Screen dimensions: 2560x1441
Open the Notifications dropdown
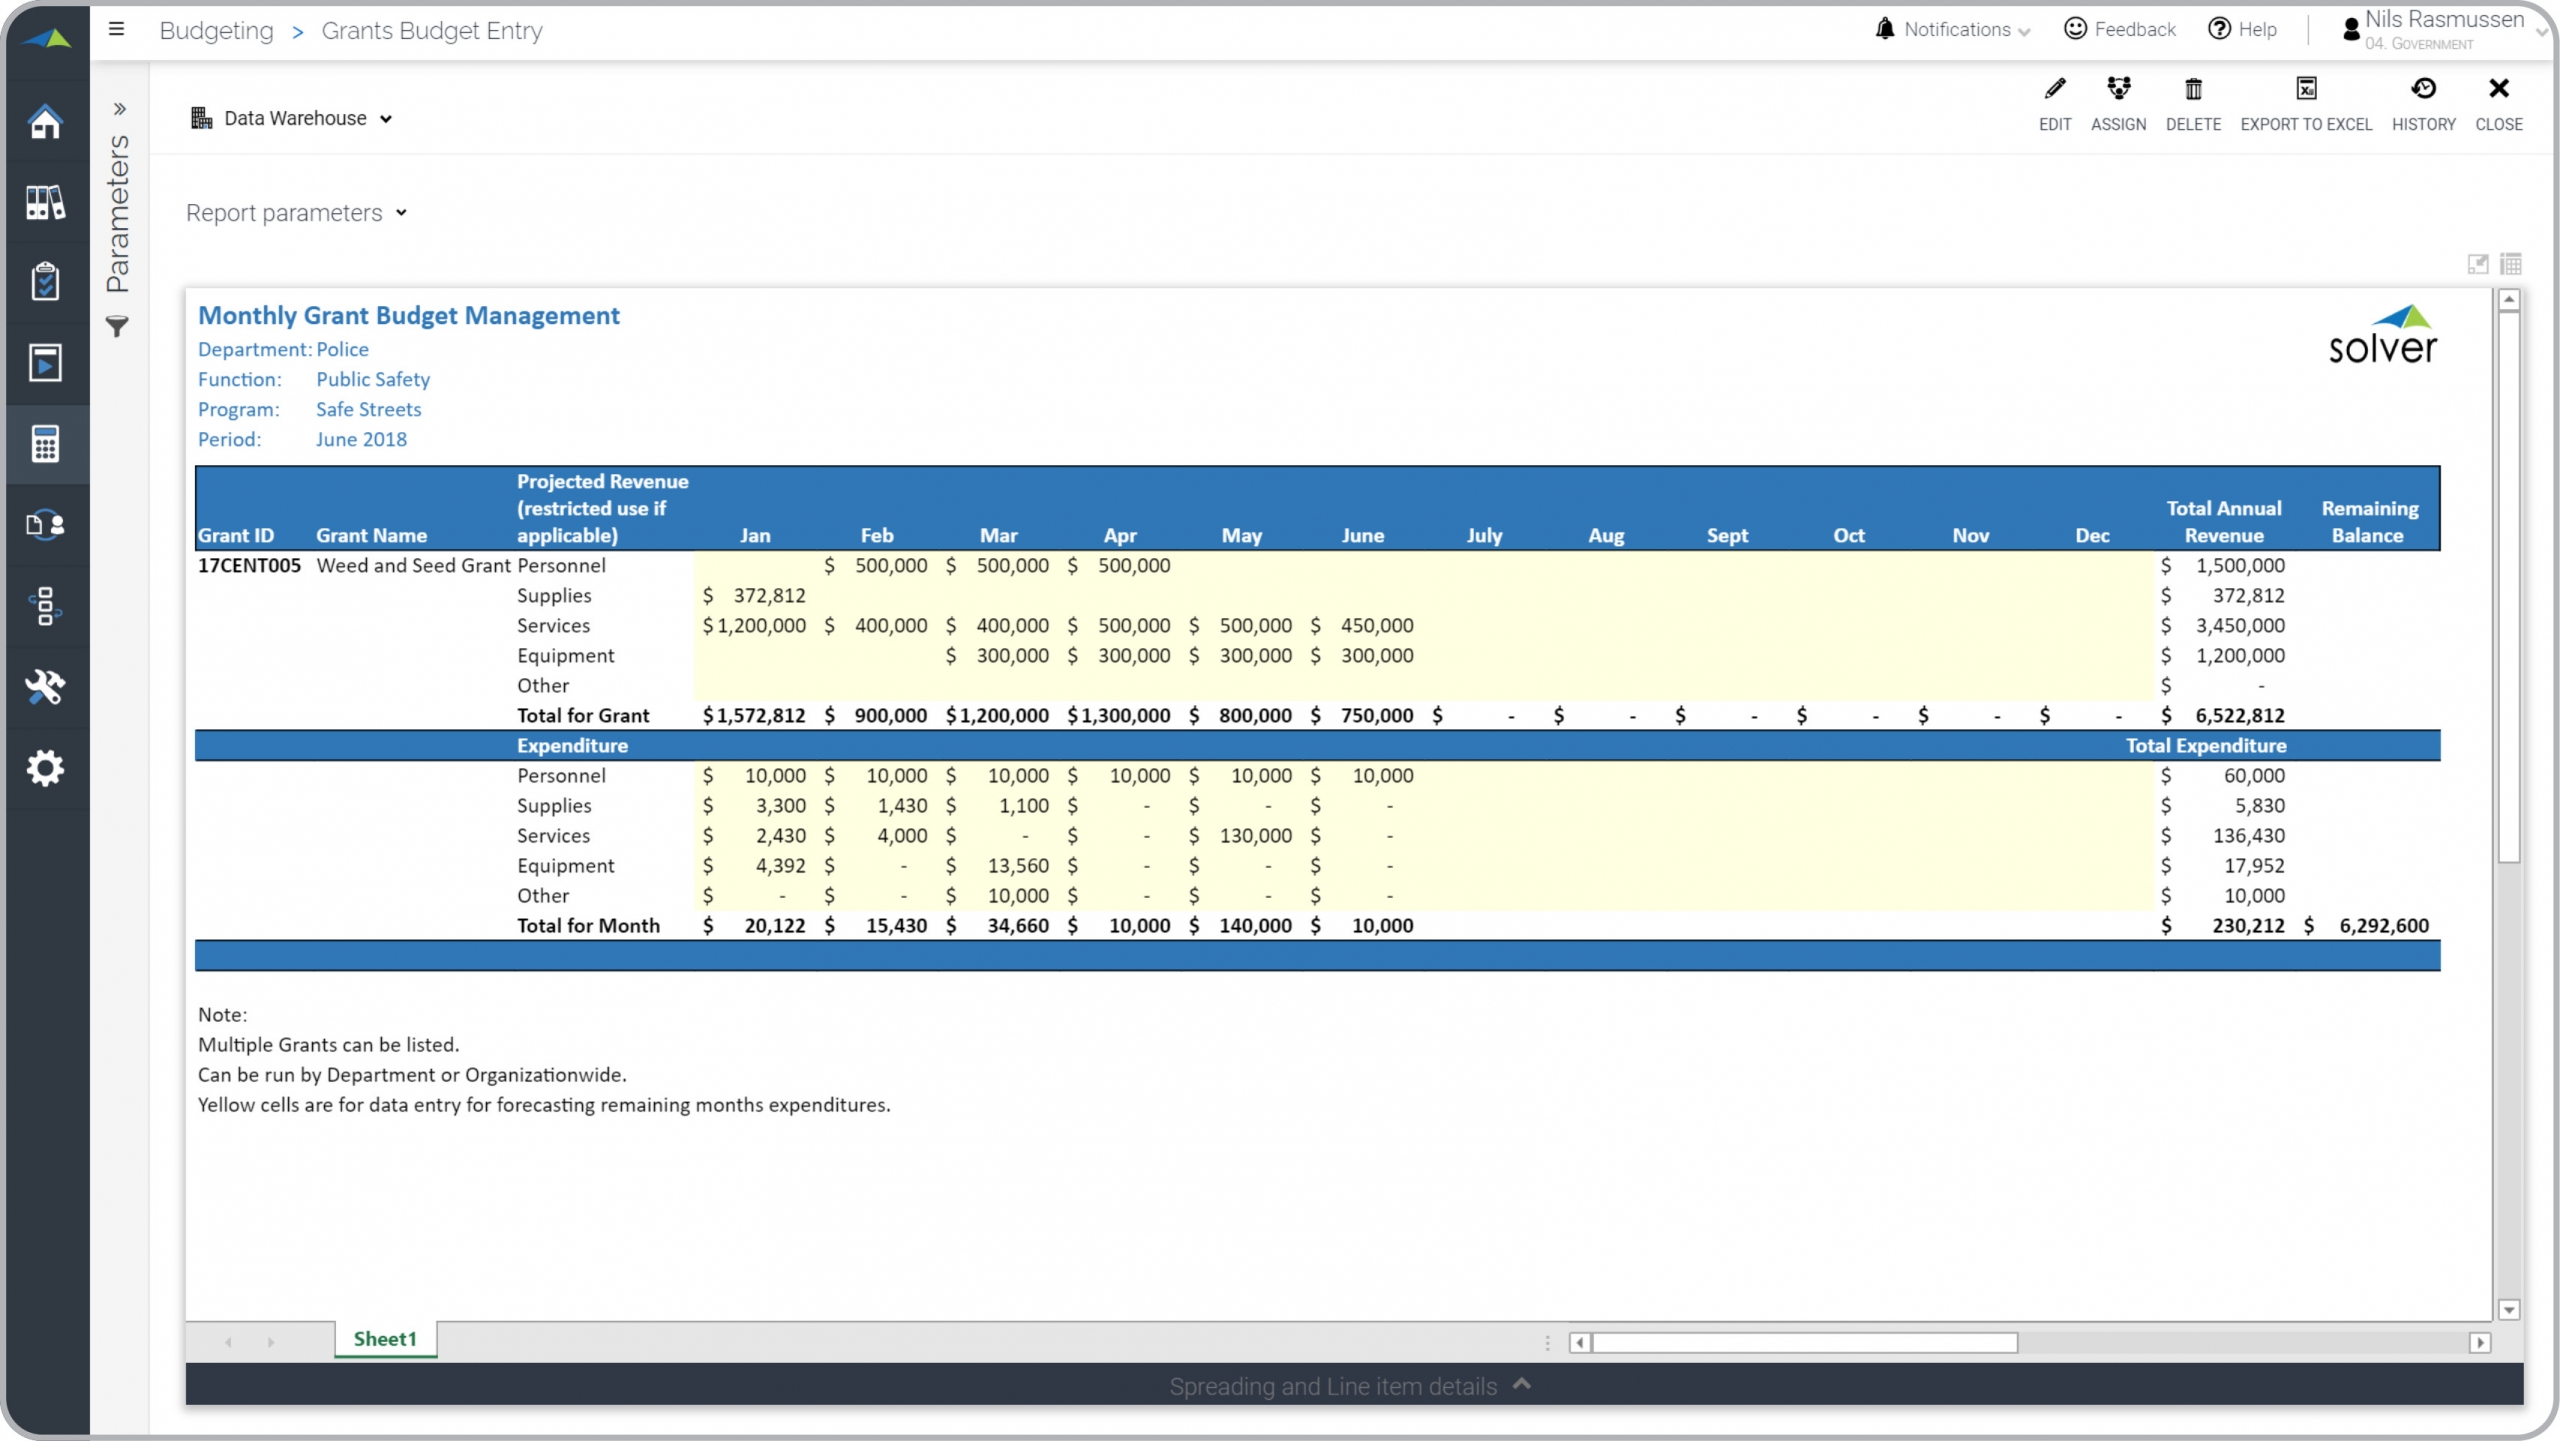coord(1953,30)
